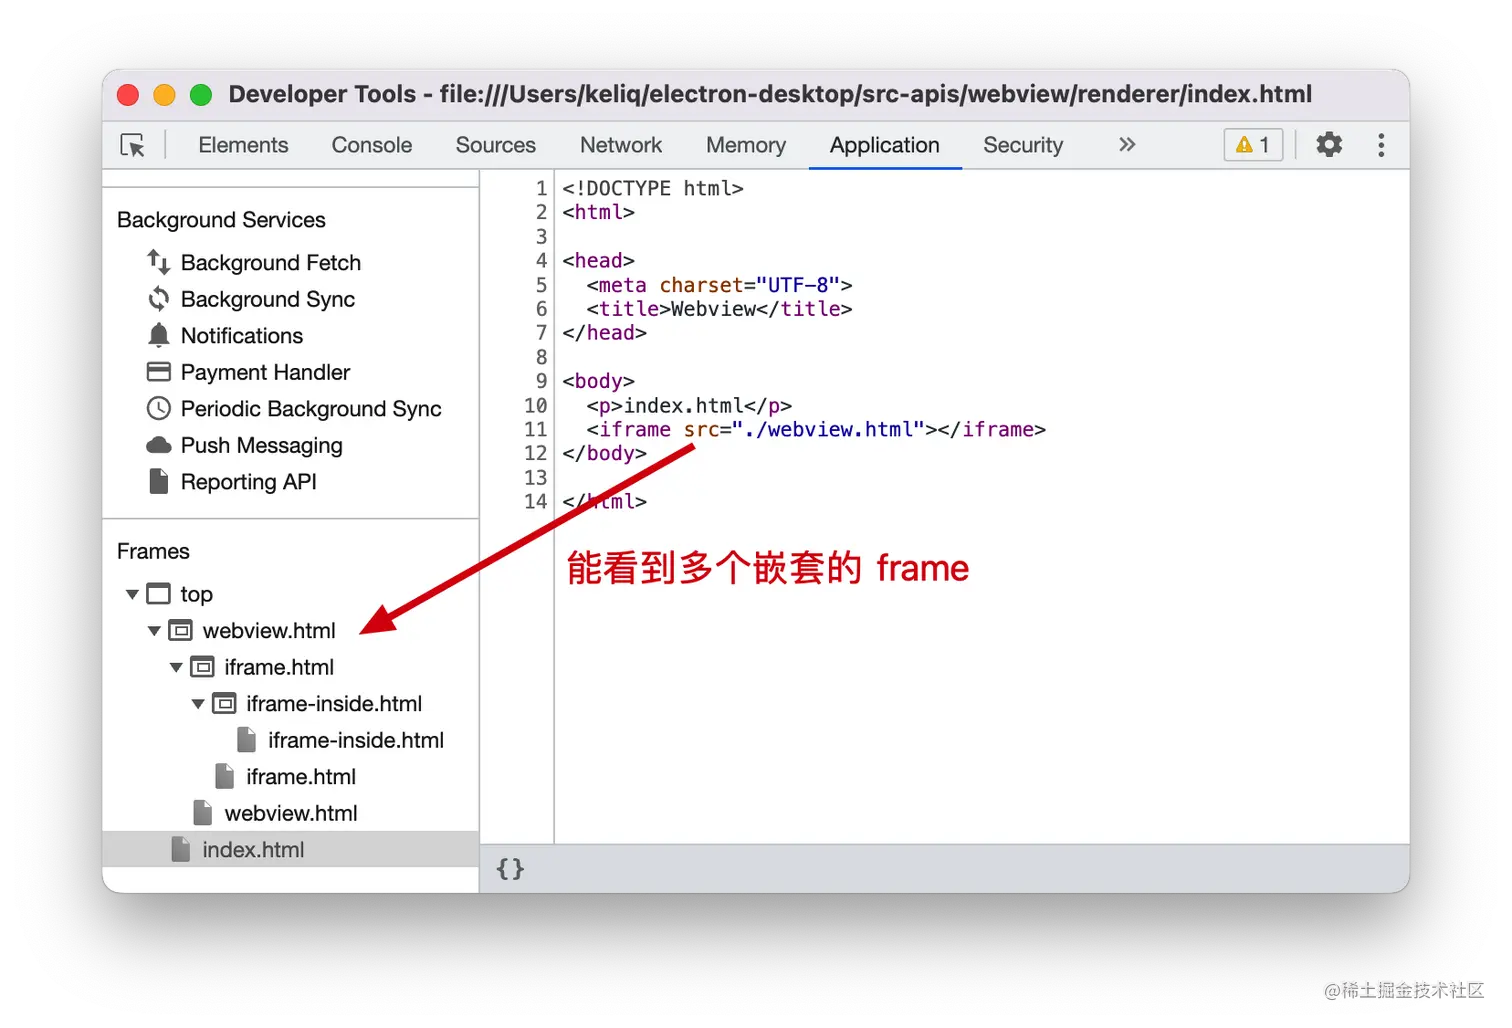
Task: Click the Periodic Background Sync clock icon
Action: click(x=159, y=408)
